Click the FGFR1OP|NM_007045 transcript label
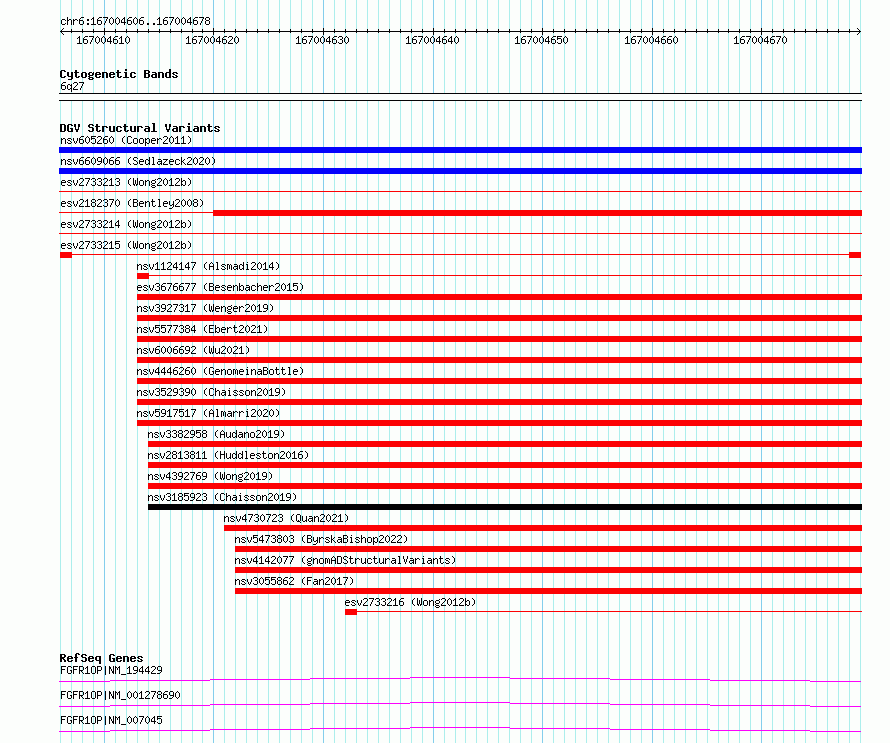The image size is (890, 743). (111, 720)
